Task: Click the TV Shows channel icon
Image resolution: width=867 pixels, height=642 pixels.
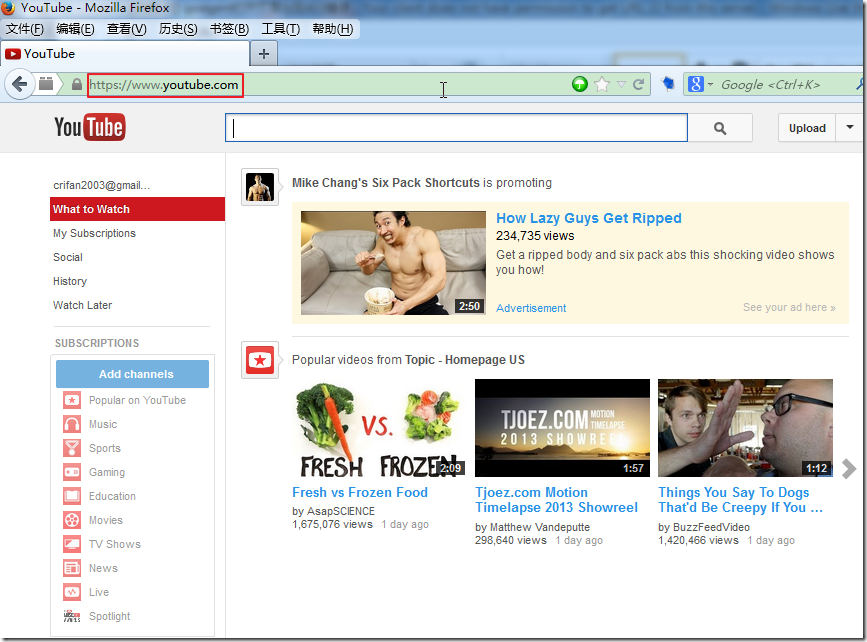Action: coord(72,544)
